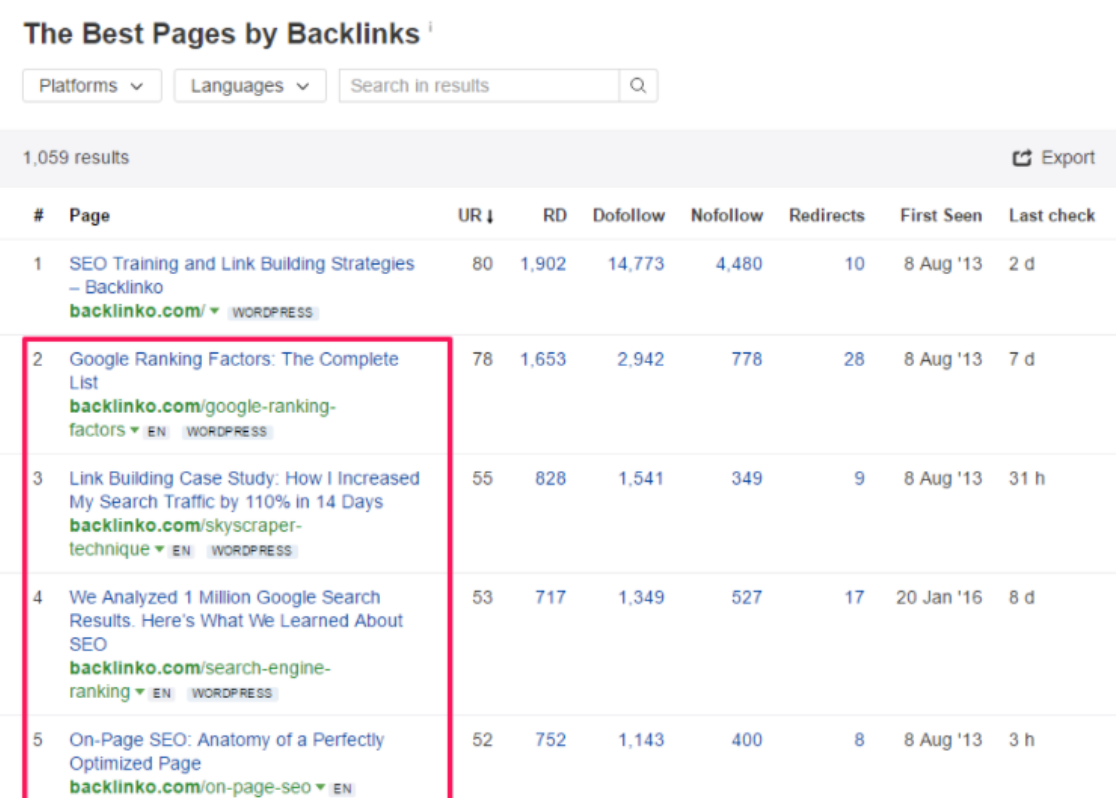
Task: Click Redirects value 28
Action: [854, 359]
